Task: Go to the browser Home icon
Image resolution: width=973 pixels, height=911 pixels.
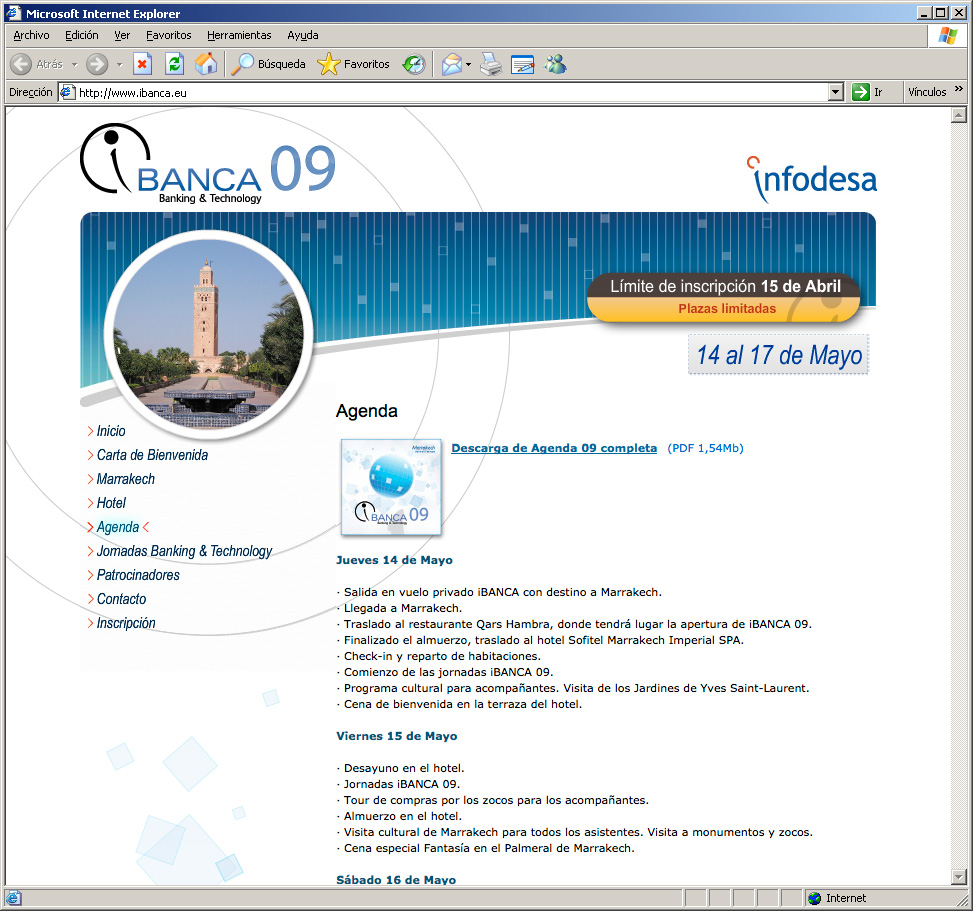Action: point(206,64)
